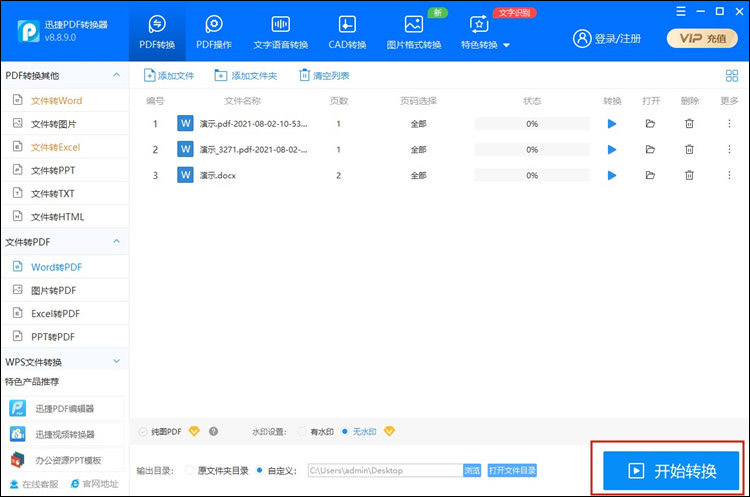Click the progress bar of file 1
The height and width of the screenshot is (497, 750).
point(532,123)
